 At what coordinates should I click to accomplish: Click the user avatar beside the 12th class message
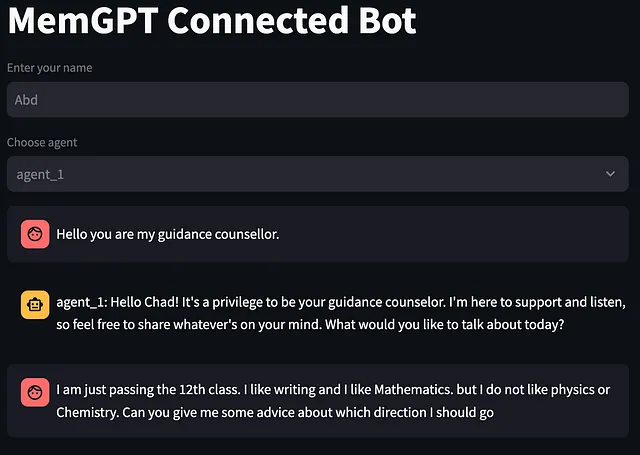(x=35, y=392)
